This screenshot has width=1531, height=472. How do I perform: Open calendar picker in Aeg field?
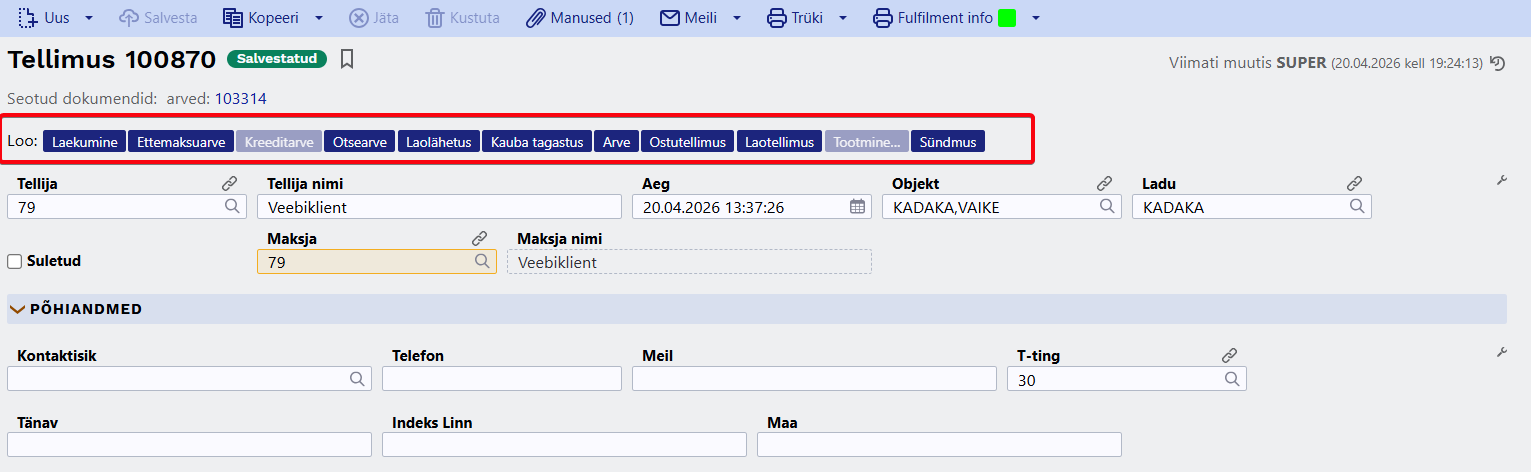tap(857, 207)
